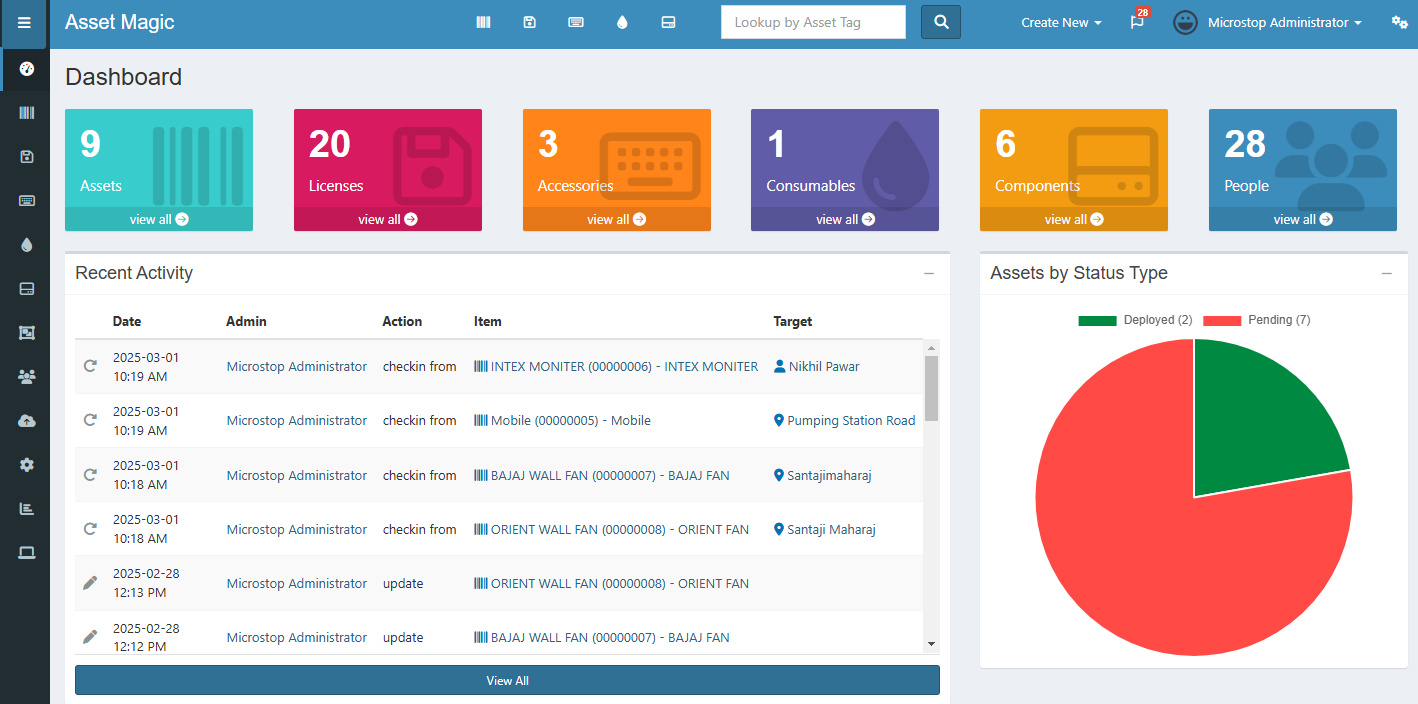This screenshot has height=704, width=1418.
Task: View all on the People card
Action: click(x=1303, y=219)
